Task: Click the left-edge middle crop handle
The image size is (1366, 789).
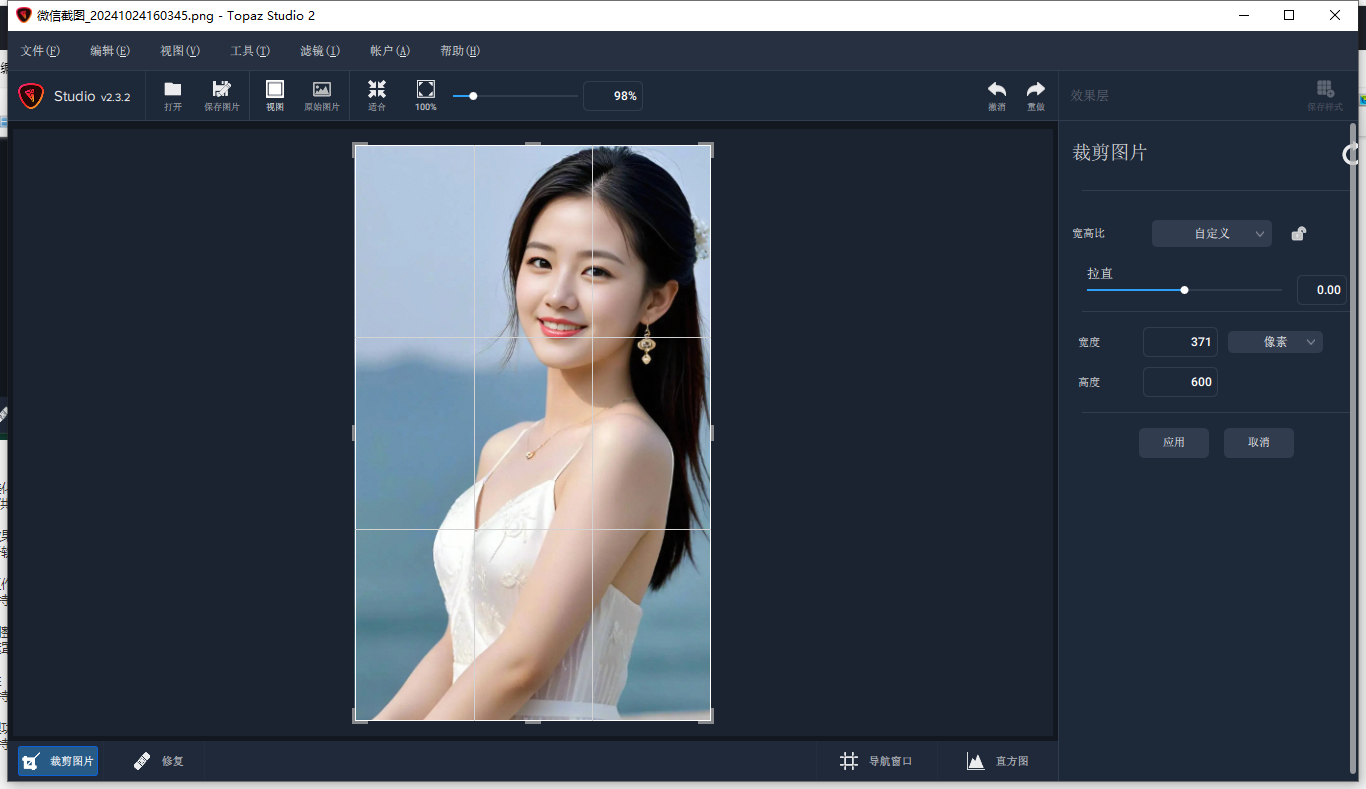Action: tap(355, 432)
